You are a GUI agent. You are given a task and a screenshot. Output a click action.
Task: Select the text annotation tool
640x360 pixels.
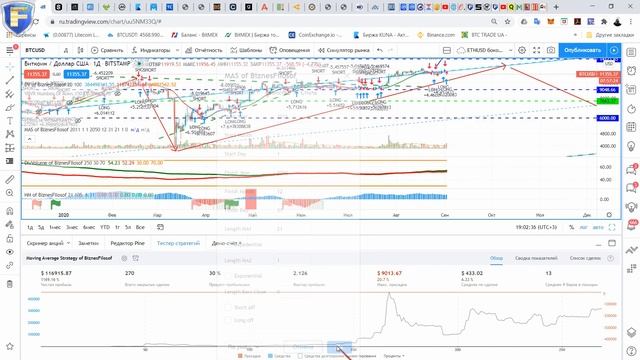point(10,121)
